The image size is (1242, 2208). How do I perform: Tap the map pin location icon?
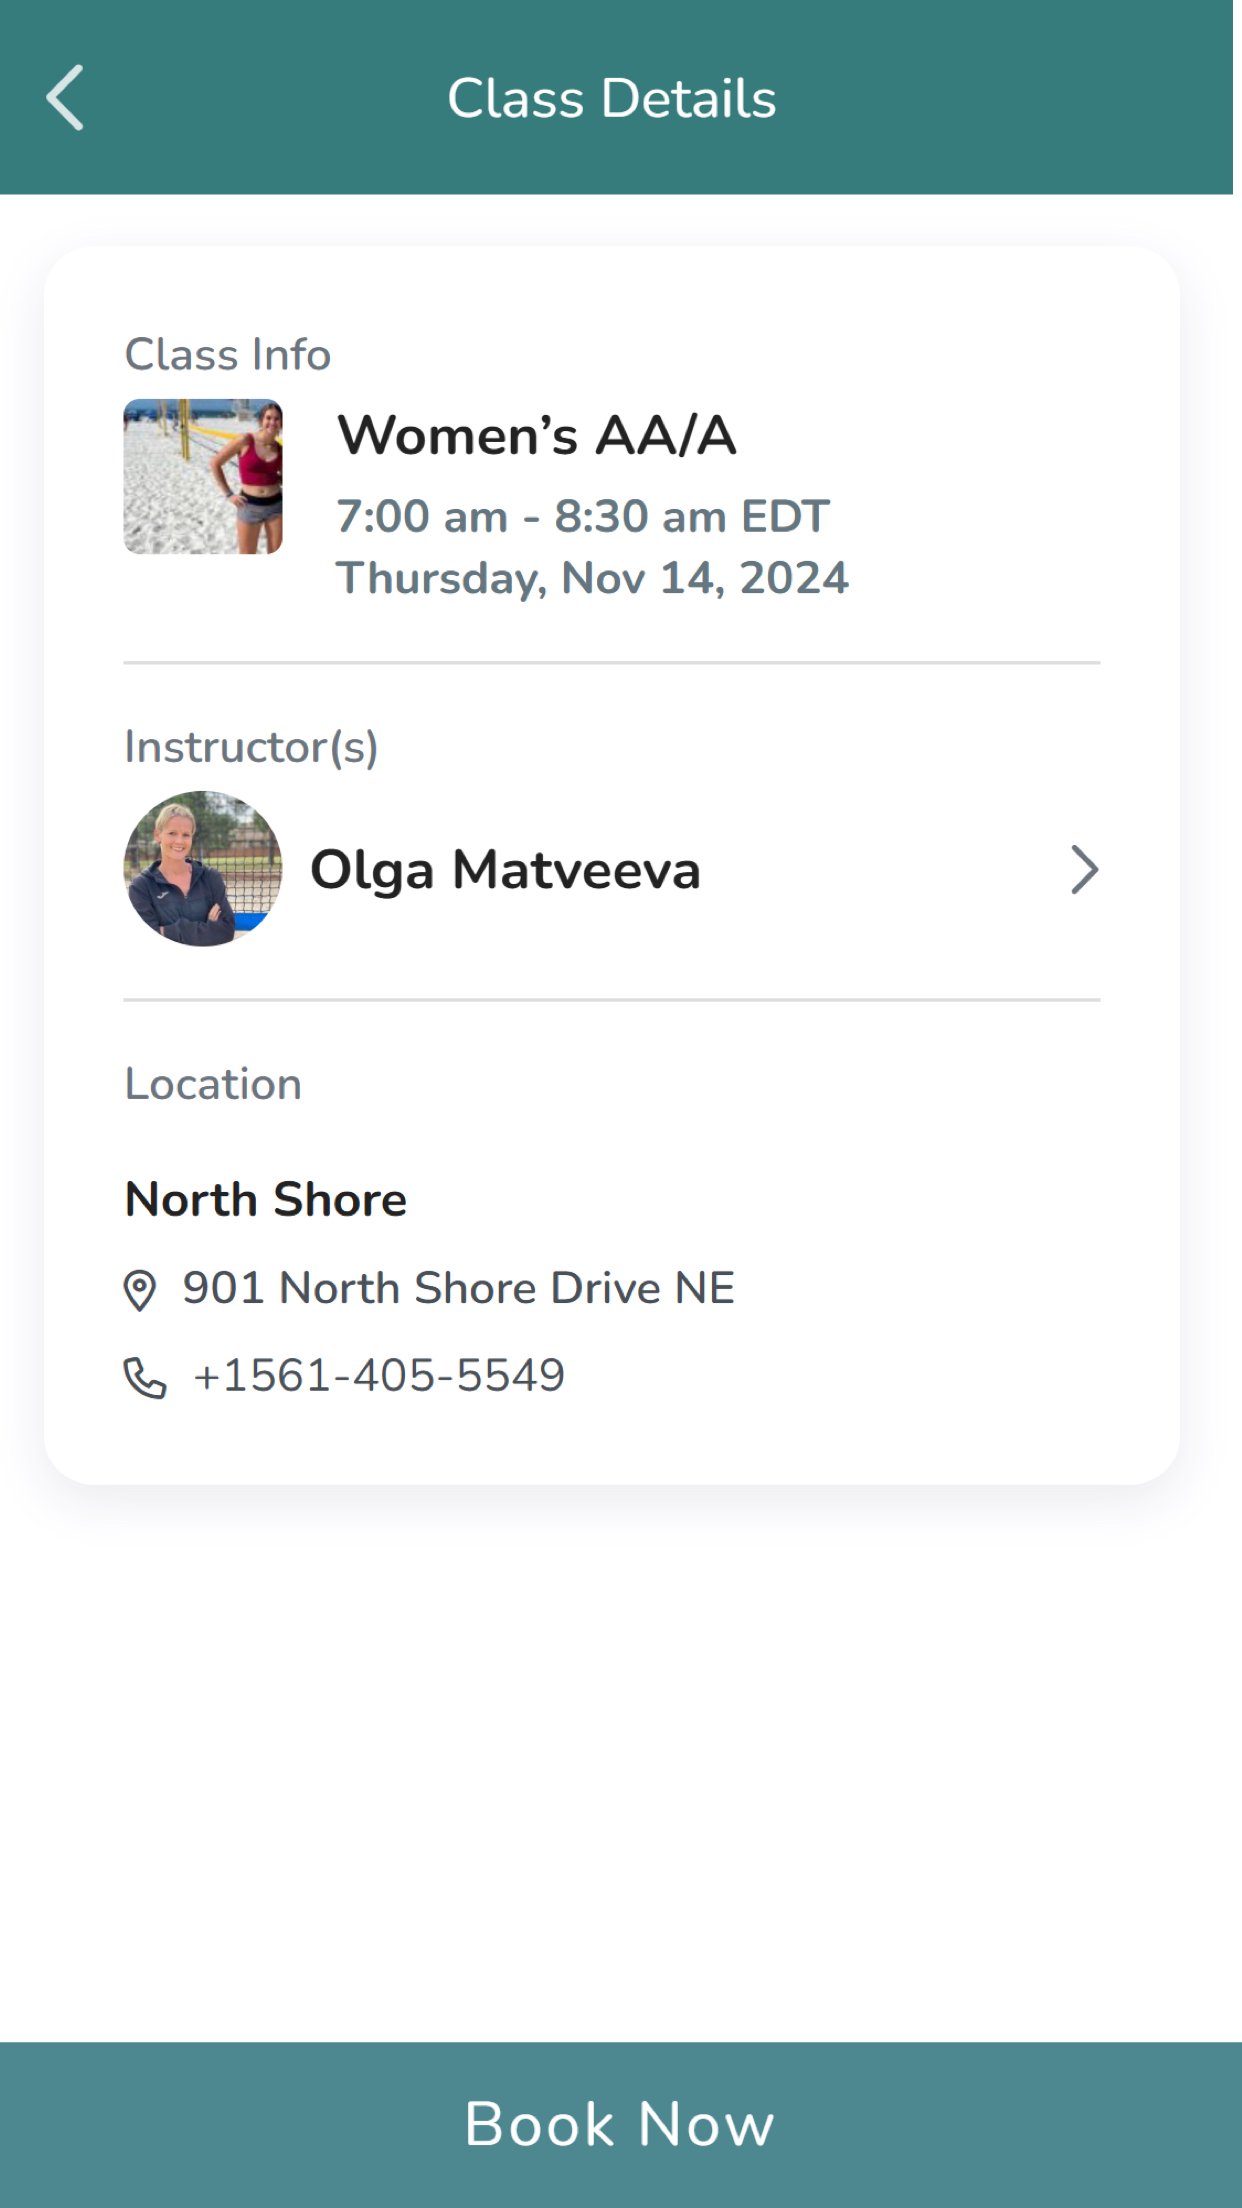click(x=140, y=1290)
